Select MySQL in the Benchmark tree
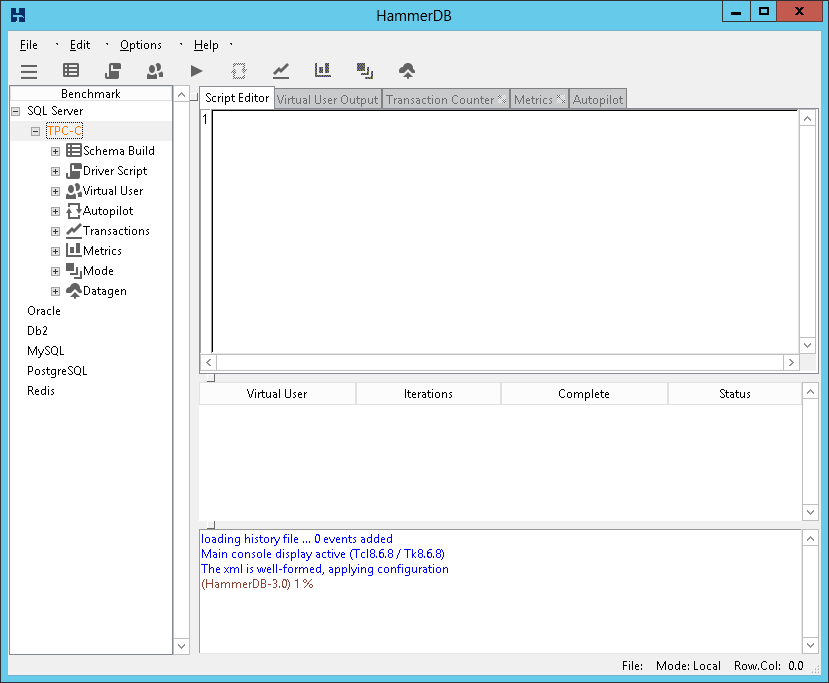The height and width of the screenshot is (683, 829). 45,351
